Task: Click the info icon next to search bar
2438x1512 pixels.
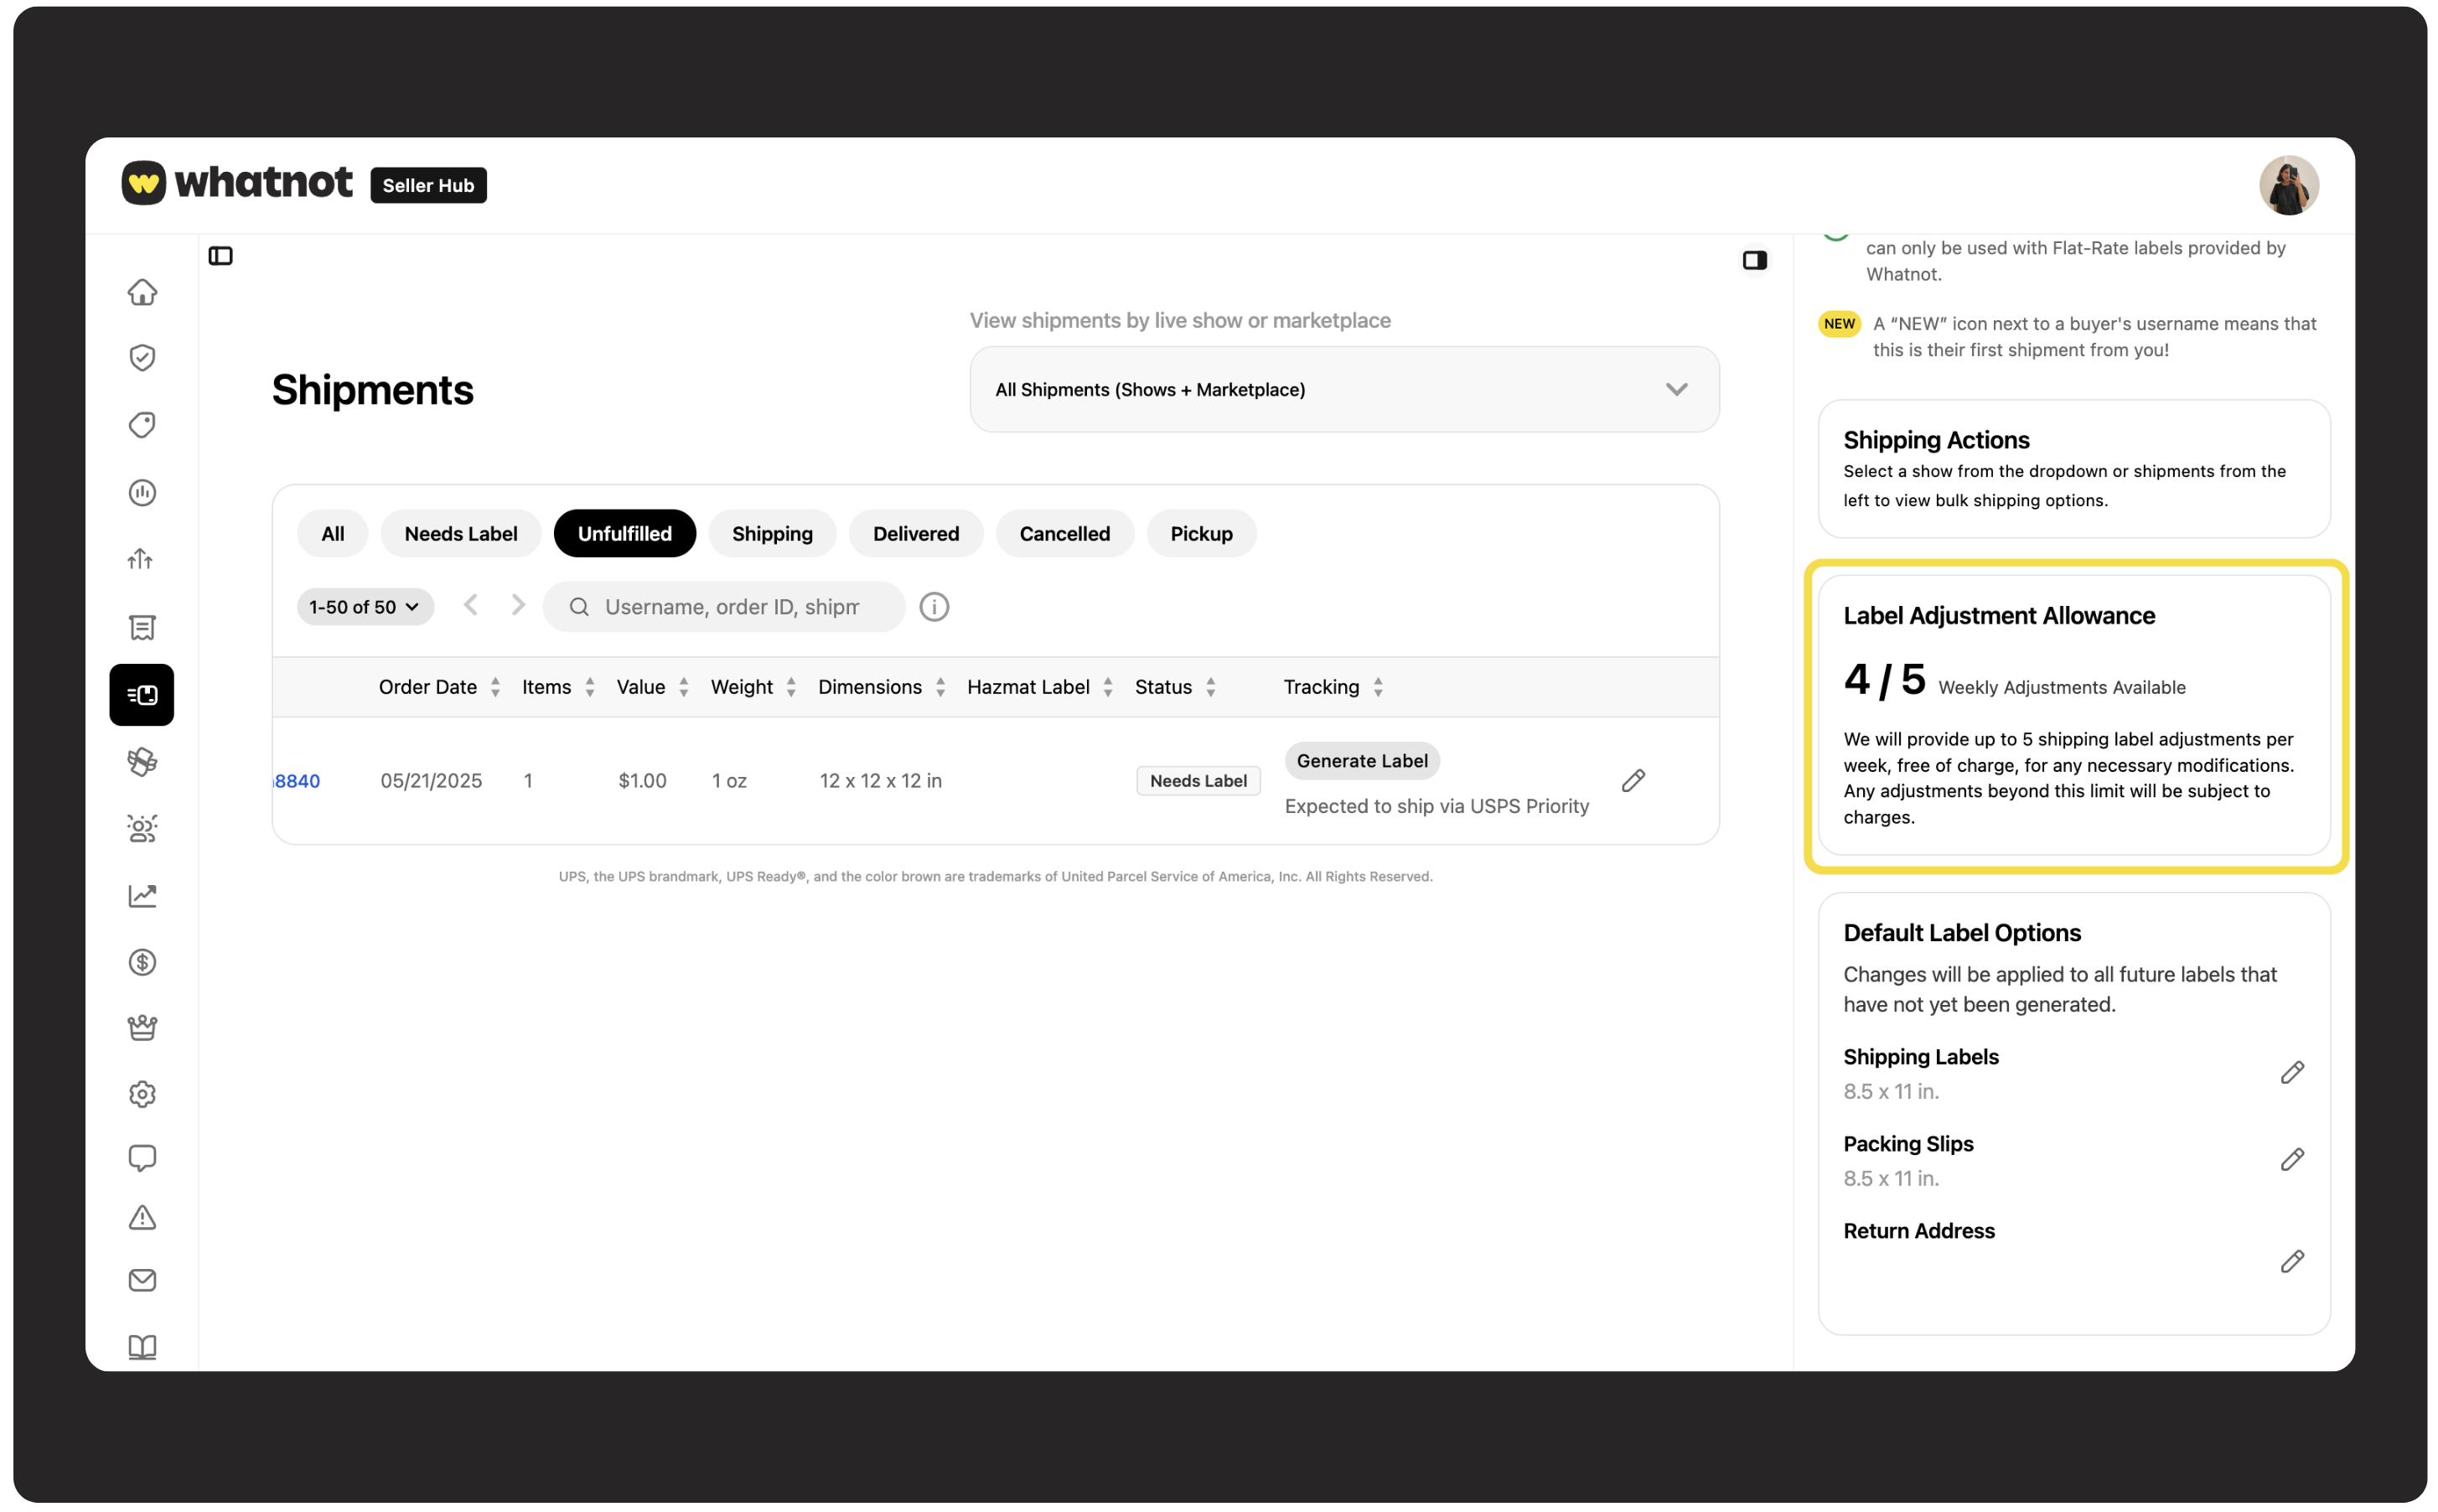Action: click(x=934, y=606)
